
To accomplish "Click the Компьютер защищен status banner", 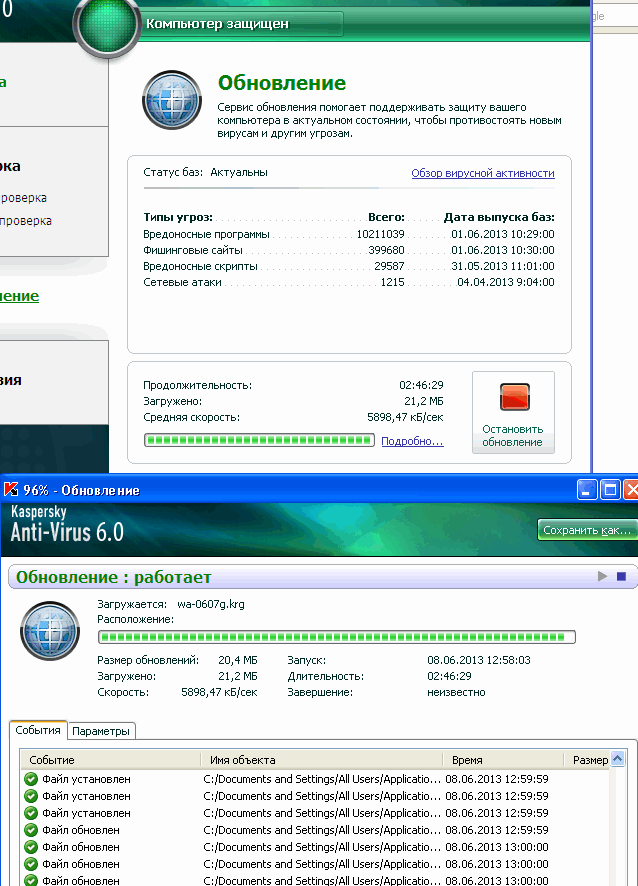I will [241, 24].
